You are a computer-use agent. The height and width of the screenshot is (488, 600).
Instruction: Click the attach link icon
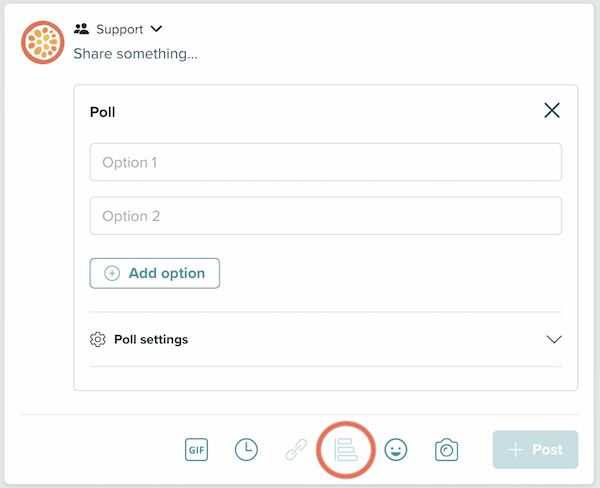click(x=296, y=450)
